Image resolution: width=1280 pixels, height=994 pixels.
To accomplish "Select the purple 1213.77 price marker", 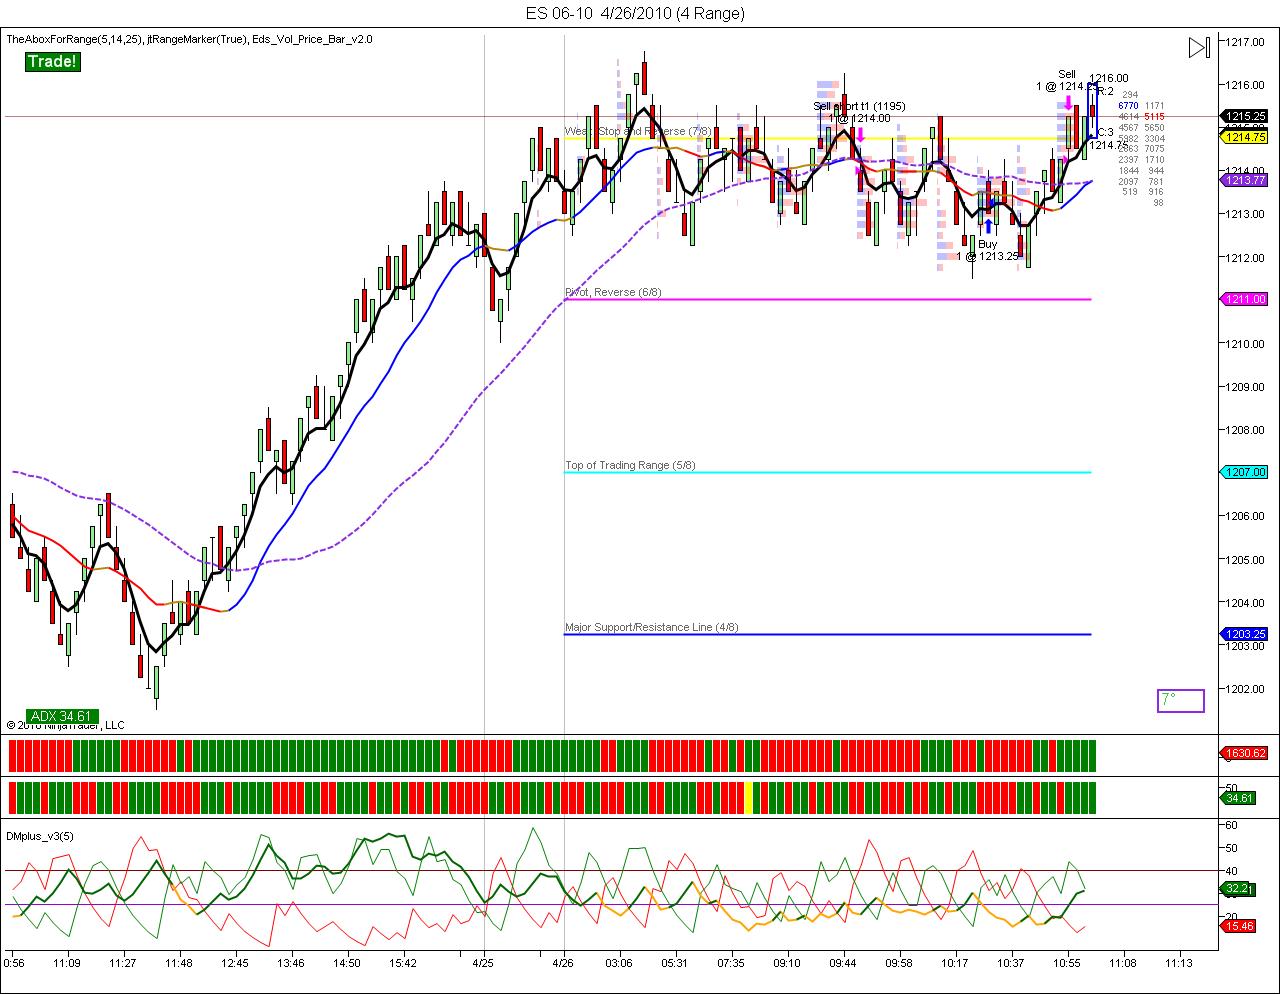I will point(1244,180).
